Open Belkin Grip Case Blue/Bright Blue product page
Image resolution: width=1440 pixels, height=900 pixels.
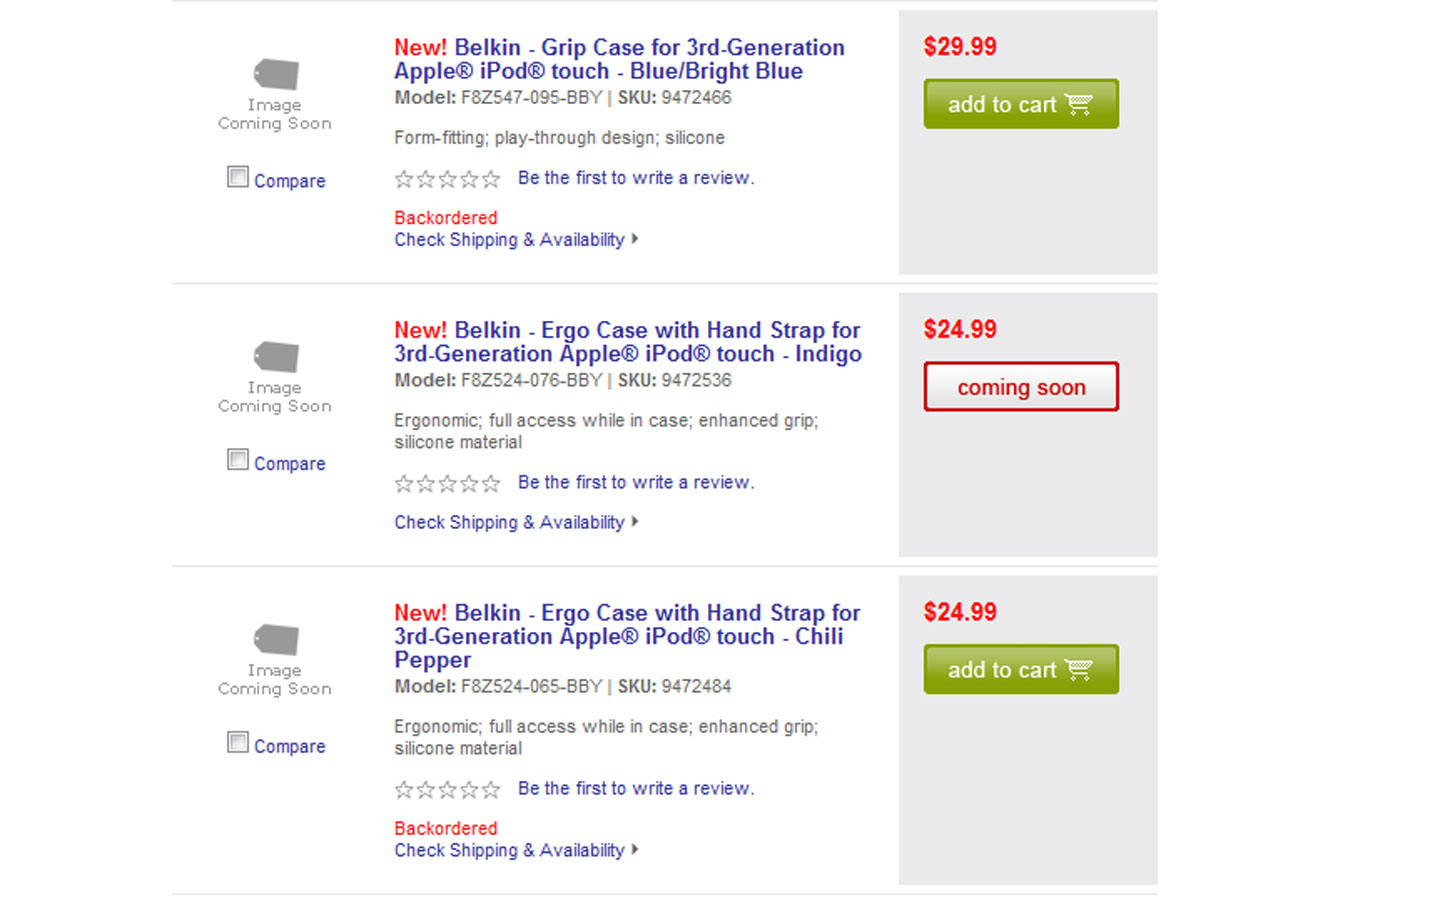(x=619, y=59)
